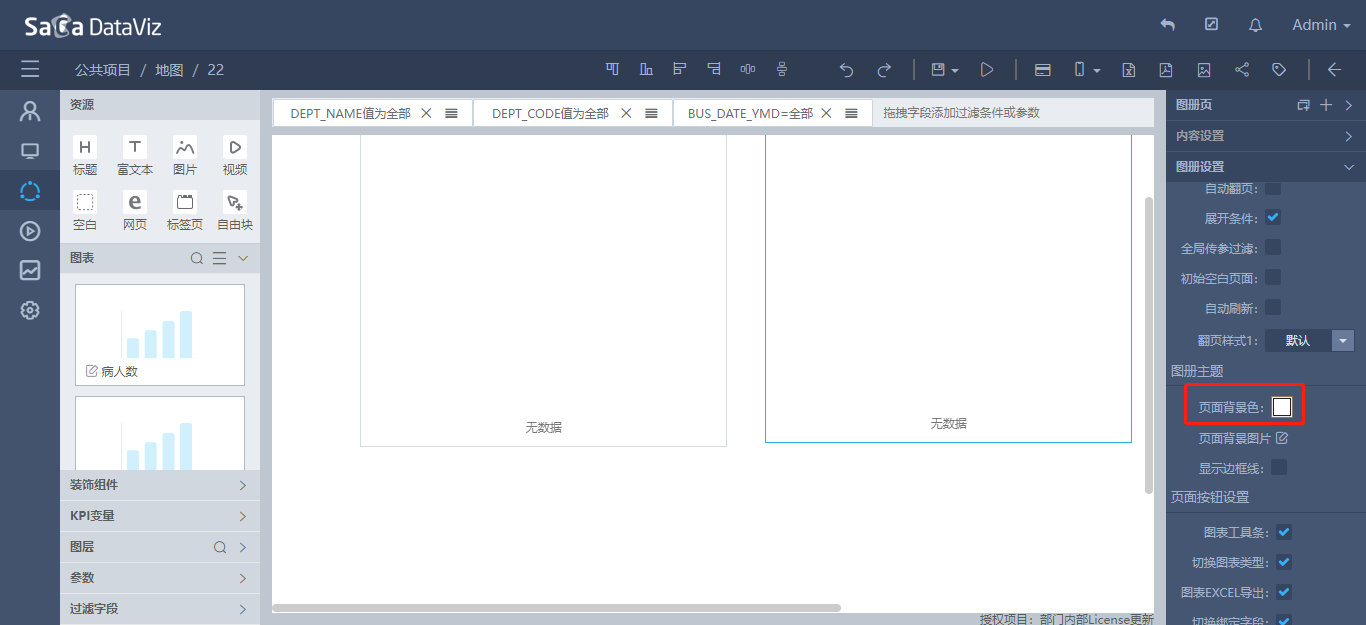Click the align right toolbar icon
This screenshot has width=1366, height=625.
[x=714, y=69]
